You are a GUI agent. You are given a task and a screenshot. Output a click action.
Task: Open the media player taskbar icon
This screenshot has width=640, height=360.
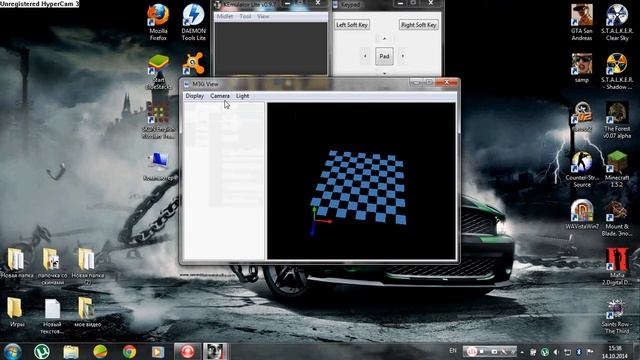[158, 351]
